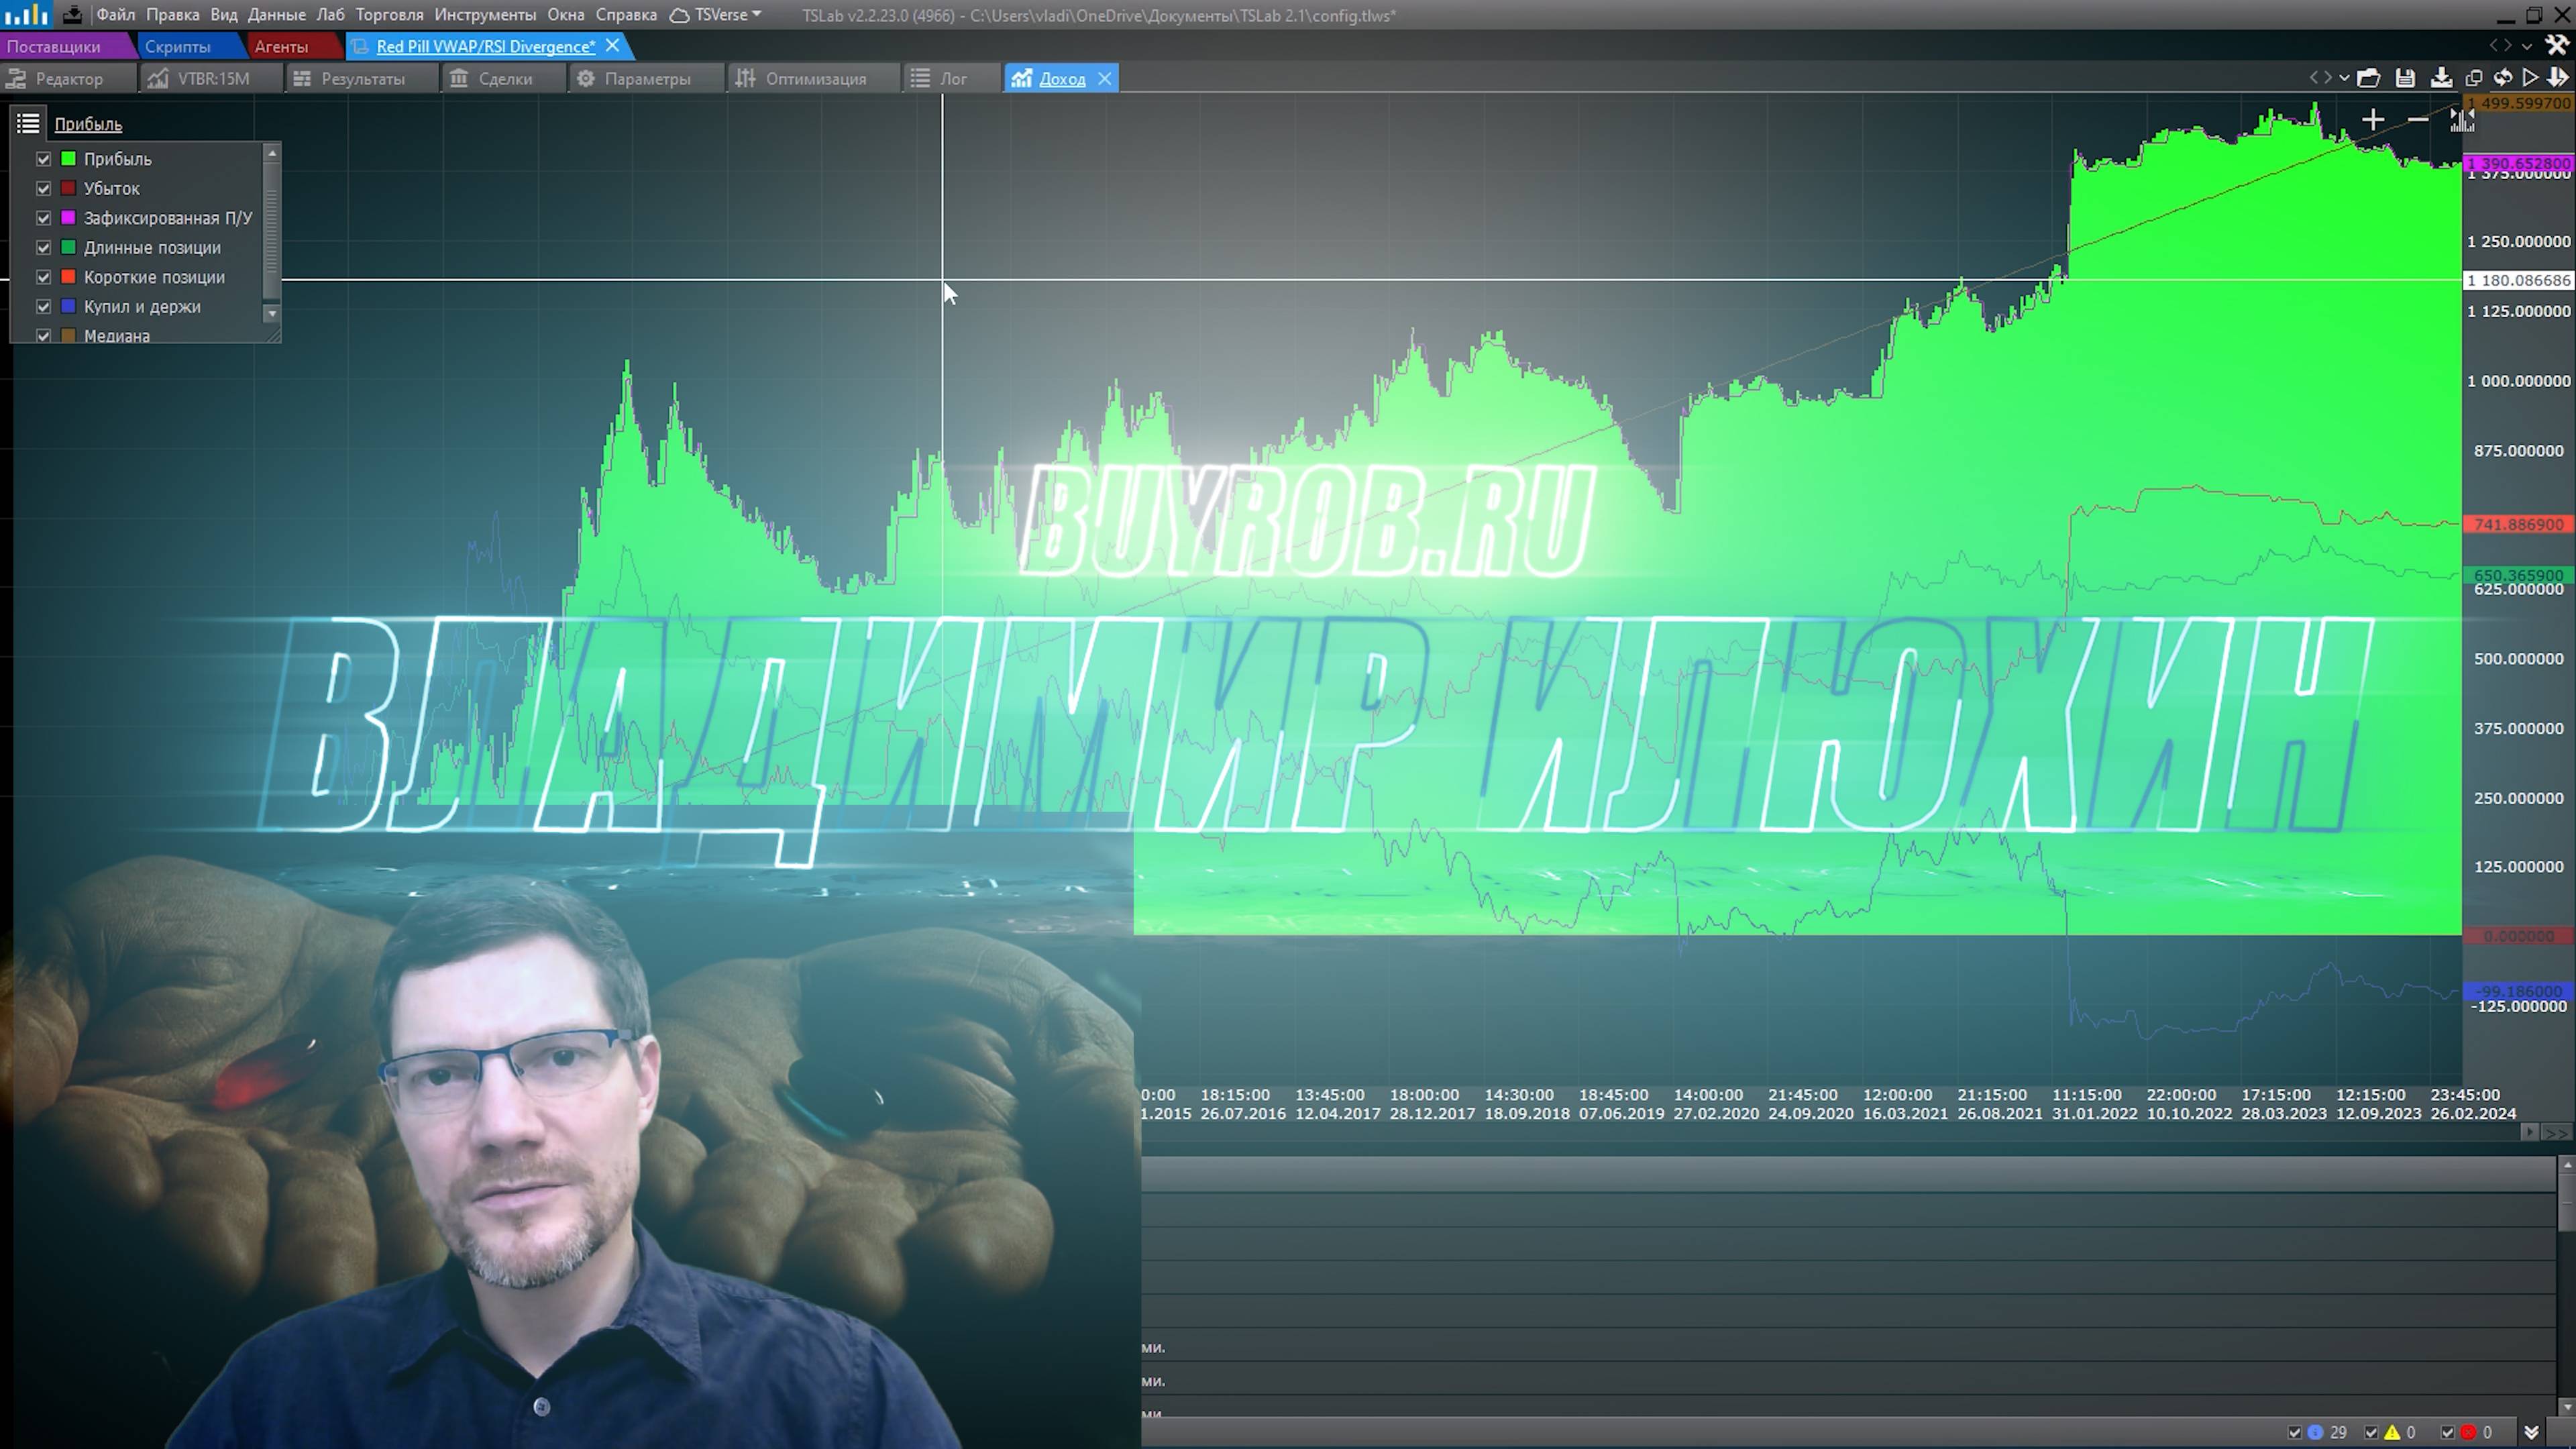Click the download to tray toolbar icon
The width and height of the screenshot is (2576, 1449).
point(2441,78)
